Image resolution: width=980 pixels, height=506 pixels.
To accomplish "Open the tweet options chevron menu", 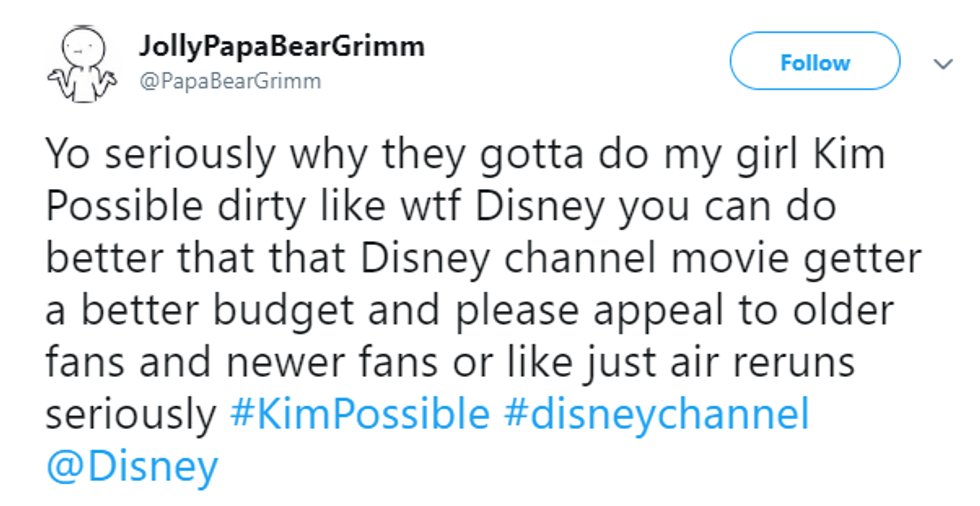I will point(941,63).
